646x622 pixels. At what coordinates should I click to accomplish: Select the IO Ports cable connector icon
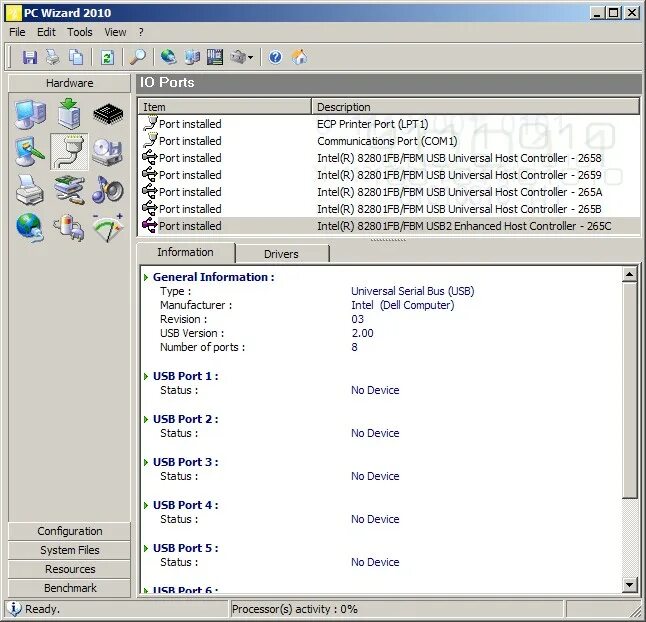tap(69, 152)
